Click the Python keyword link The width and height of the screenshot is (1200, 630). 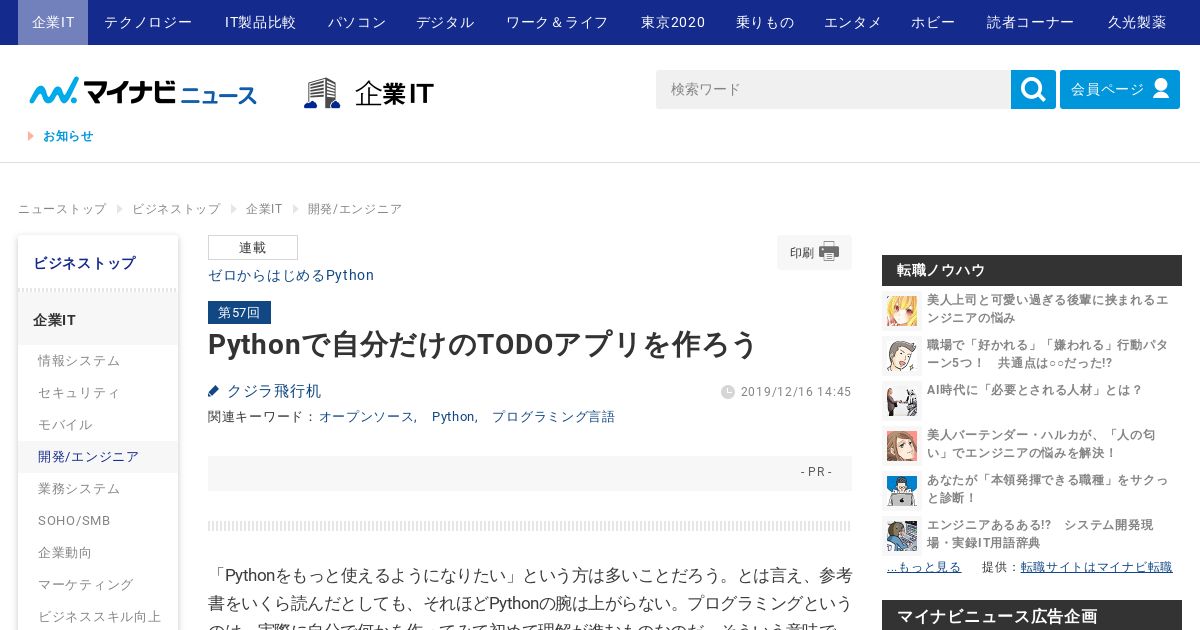453,416
